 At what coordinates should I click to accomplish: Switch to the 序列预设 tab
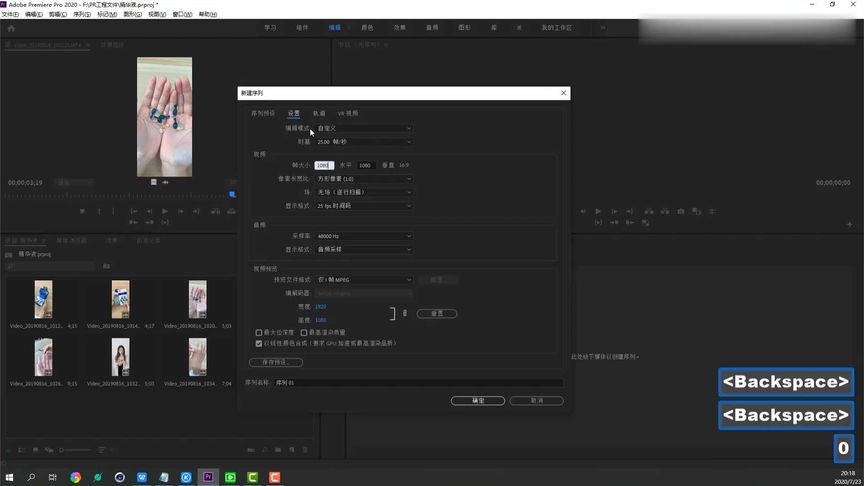pyautogui.click(x=263, y=113)
